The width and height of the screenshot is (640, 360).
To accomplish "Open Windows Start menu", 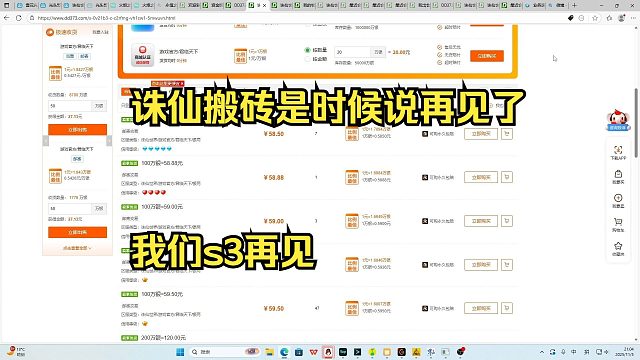I will (x=180, y=352).
